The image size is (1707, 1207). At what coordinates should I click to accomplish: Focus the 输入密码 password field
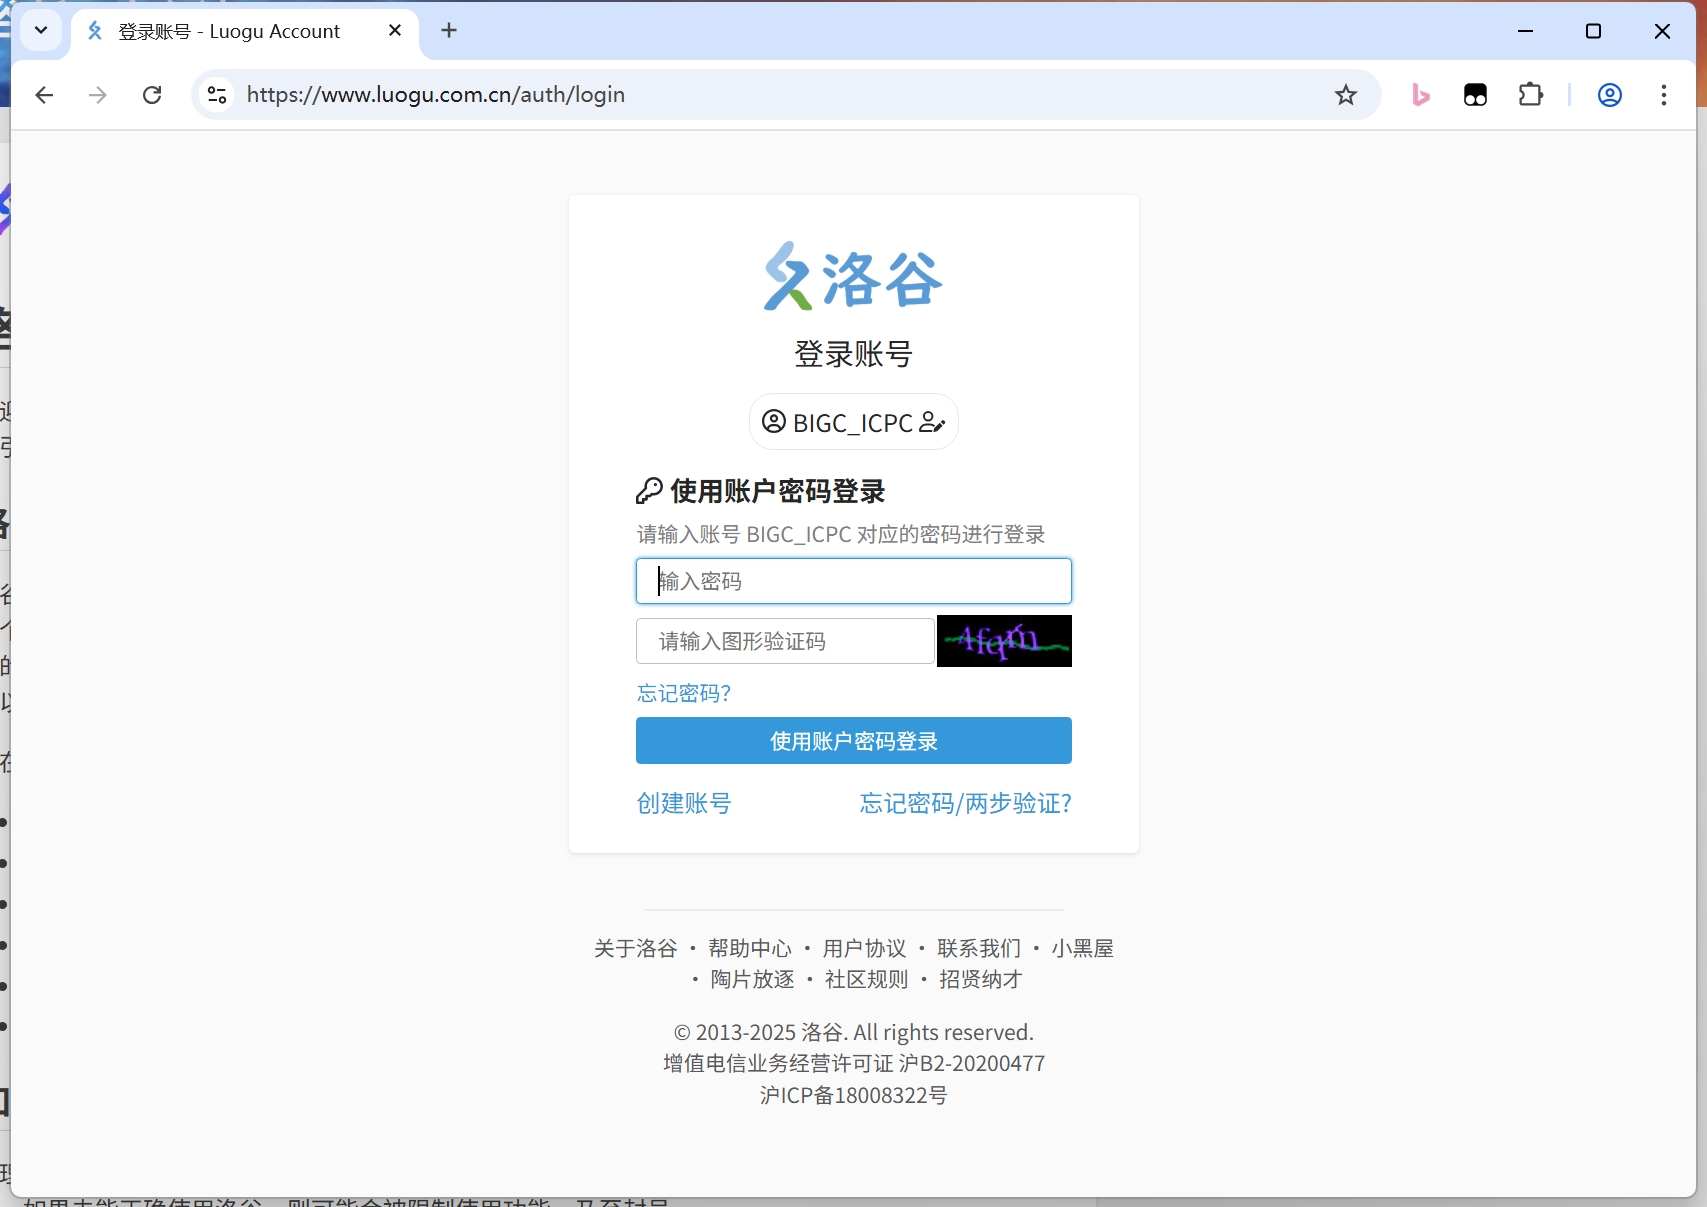(853, 581)
